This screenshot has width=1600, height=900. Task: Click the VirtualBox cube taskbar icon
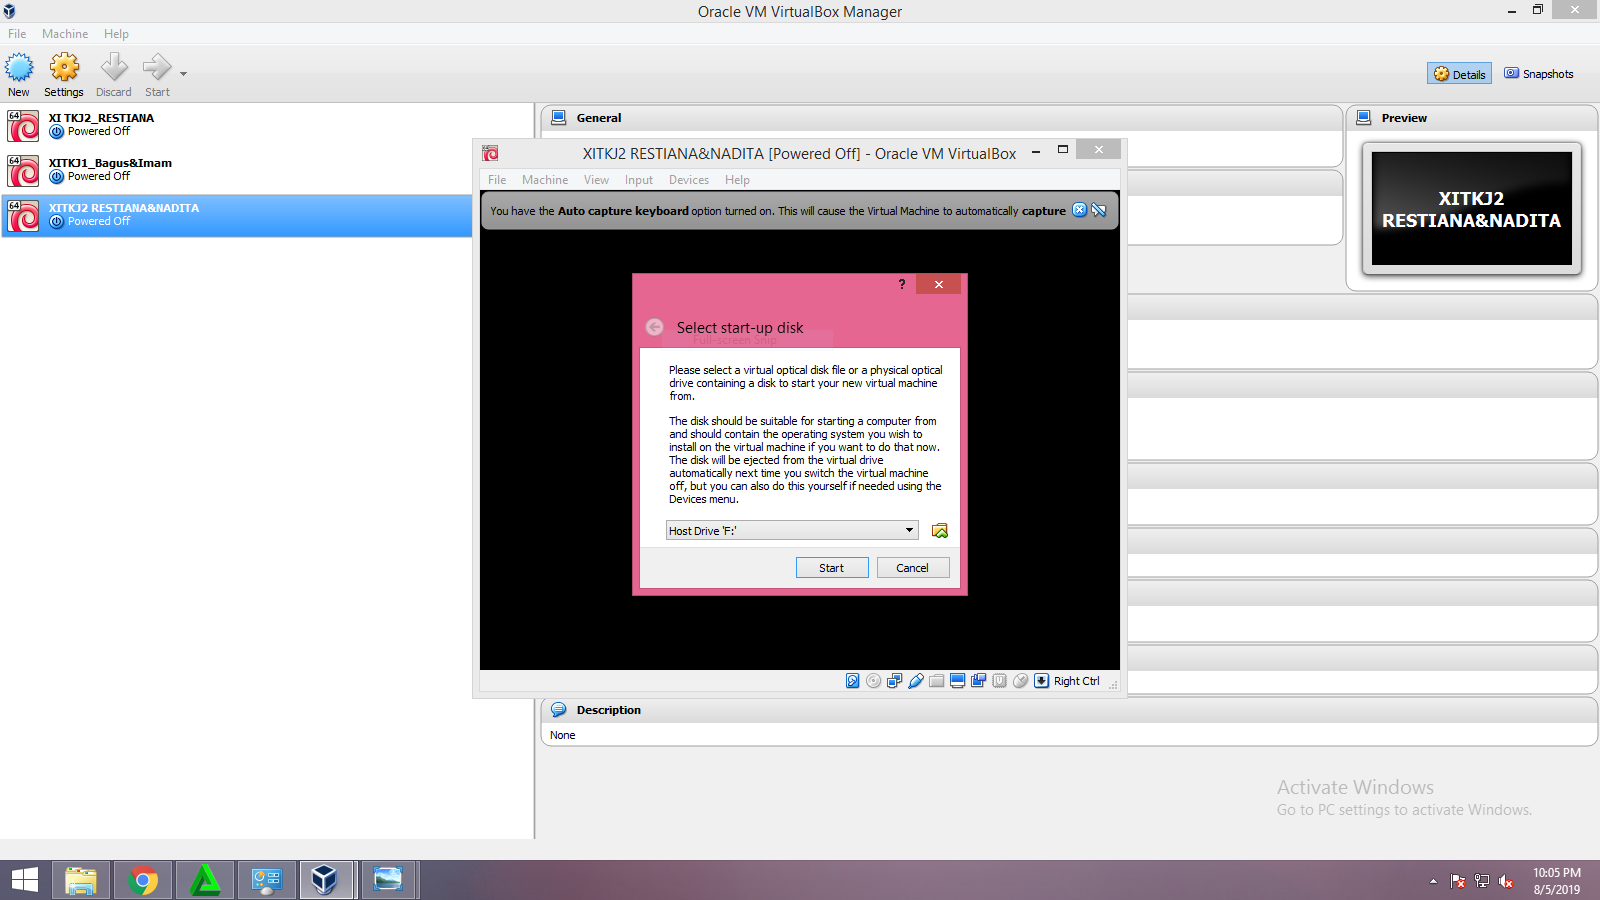tap(324, 880)
